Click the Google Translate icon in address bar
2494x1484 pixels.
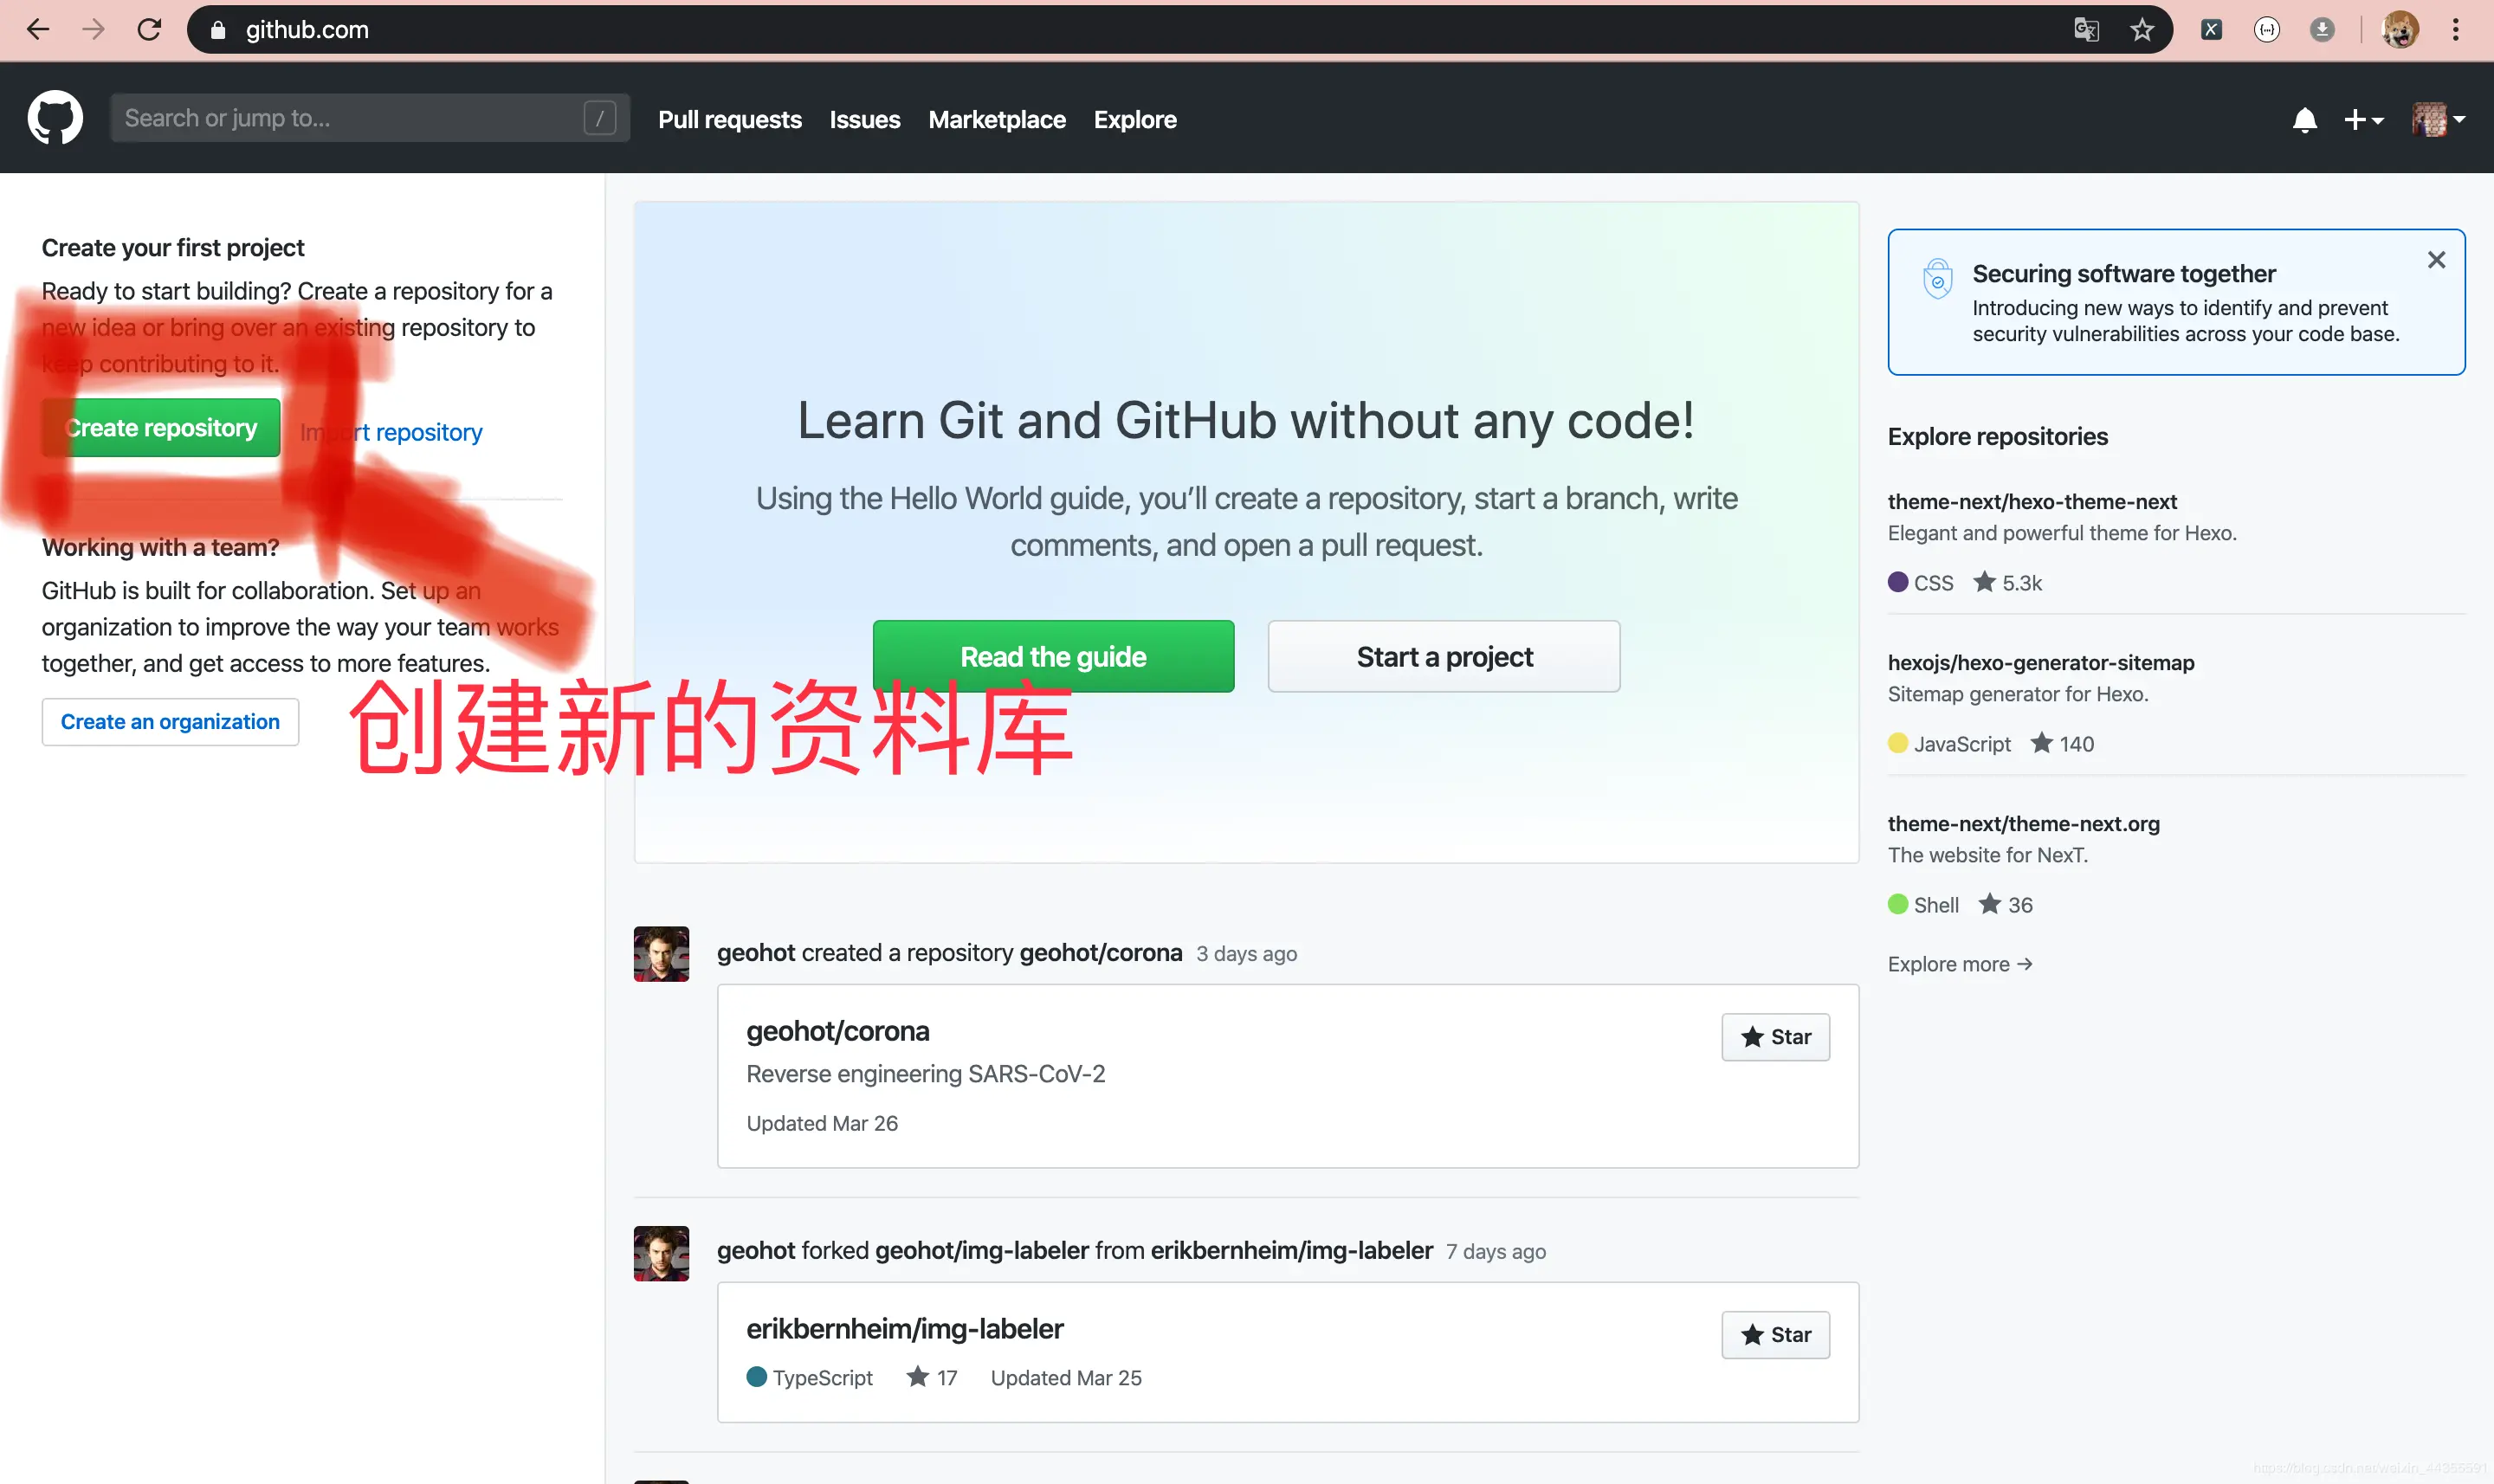(2086, 30)
